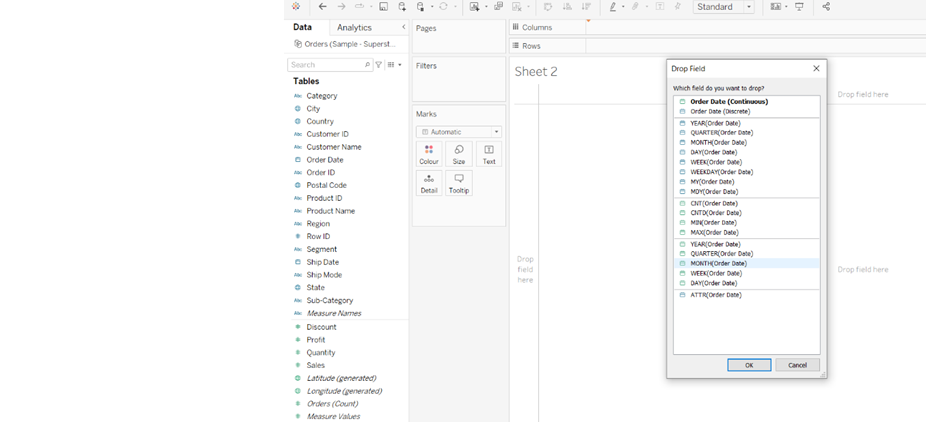Image resolution: width=926 pixels, height=422 pixels.
Task: Collapse the Data pane with the chevron
Action: pyautogui.click(x=403, y=27)
